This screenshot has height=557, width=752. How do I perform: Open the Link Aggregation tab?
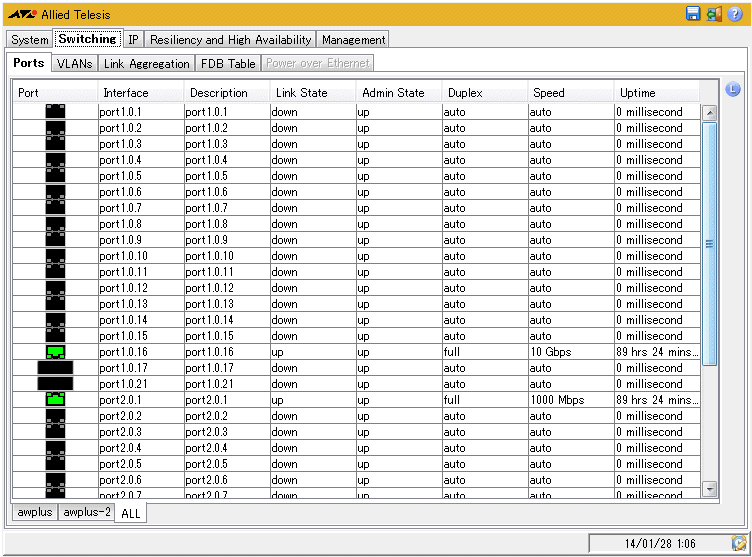coord(146,63)
